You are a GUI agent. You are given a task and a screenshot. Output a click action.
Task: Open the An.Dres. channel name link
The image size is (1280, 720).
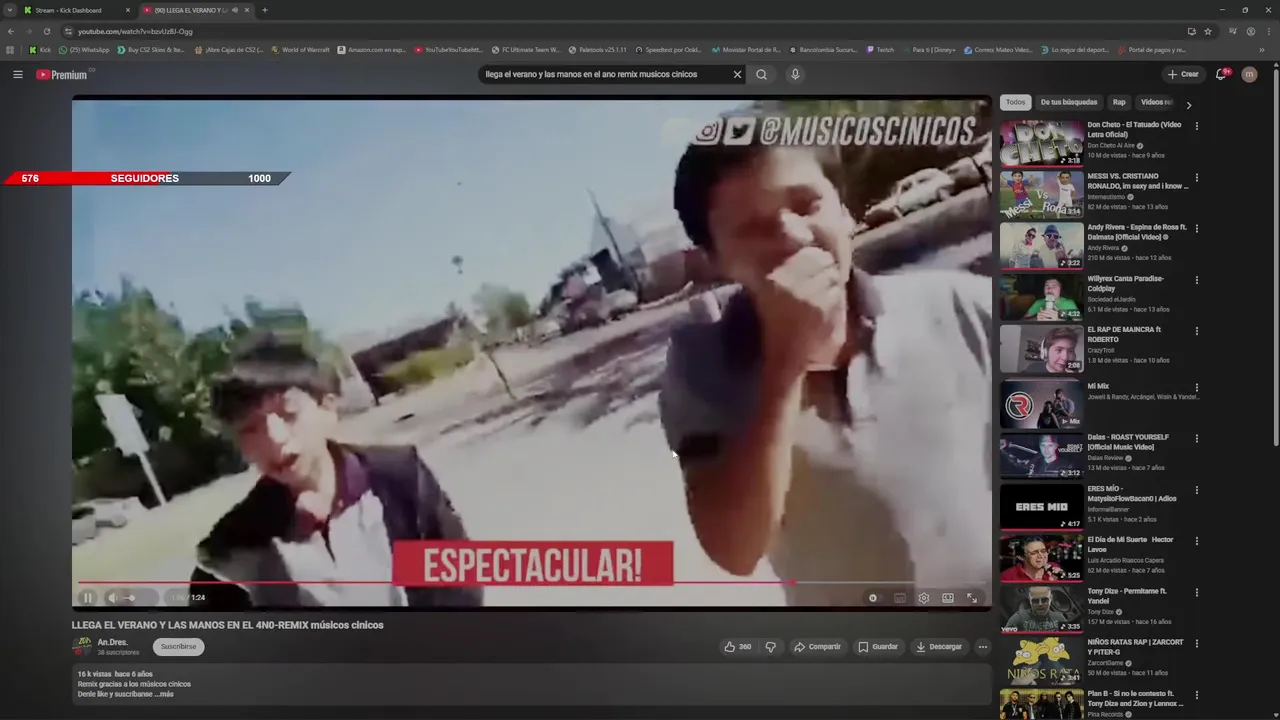click(112, 642)
